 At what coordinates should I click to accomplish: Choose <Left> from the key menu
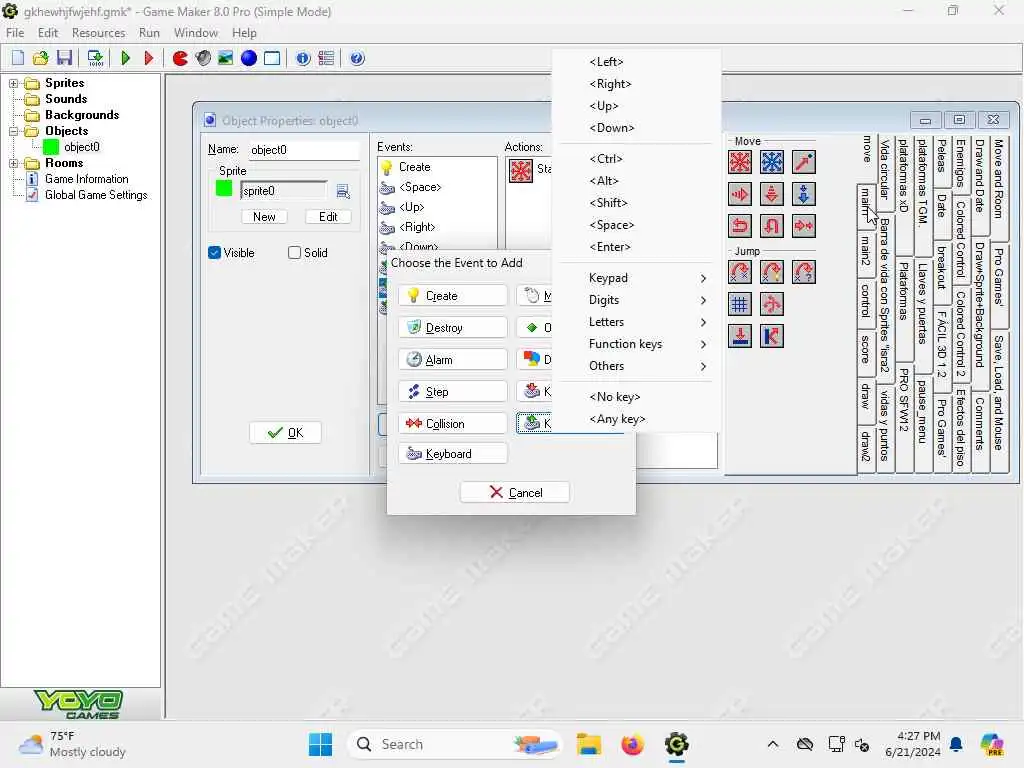637,62
